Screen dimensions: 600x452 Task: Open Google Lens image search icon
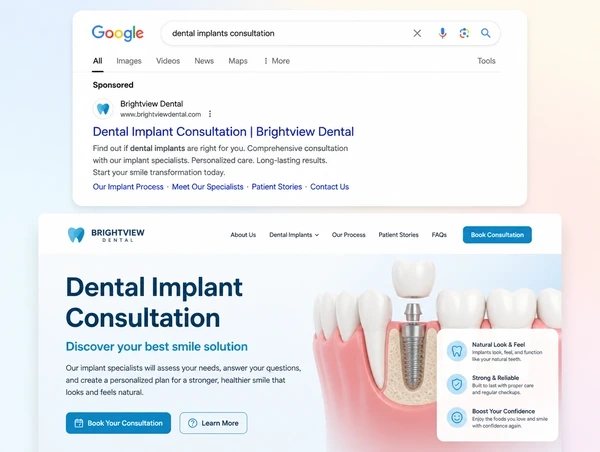point(464,33)
